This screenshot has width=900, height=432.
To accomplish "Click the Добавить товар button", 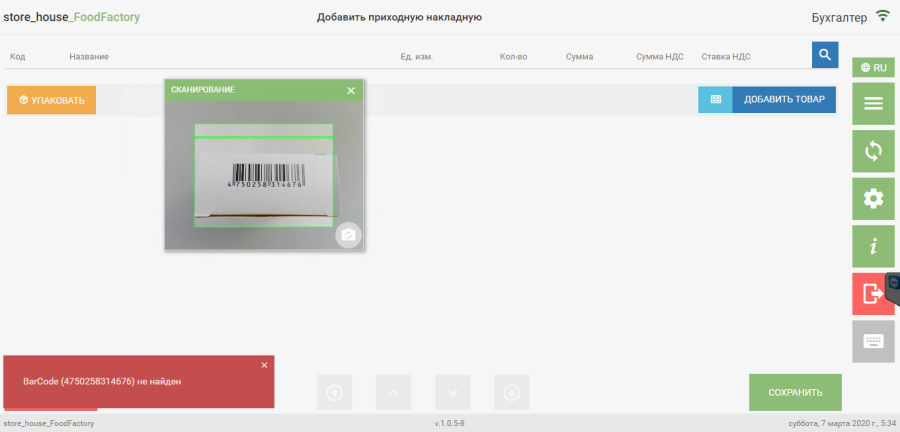I will (784, 100).
